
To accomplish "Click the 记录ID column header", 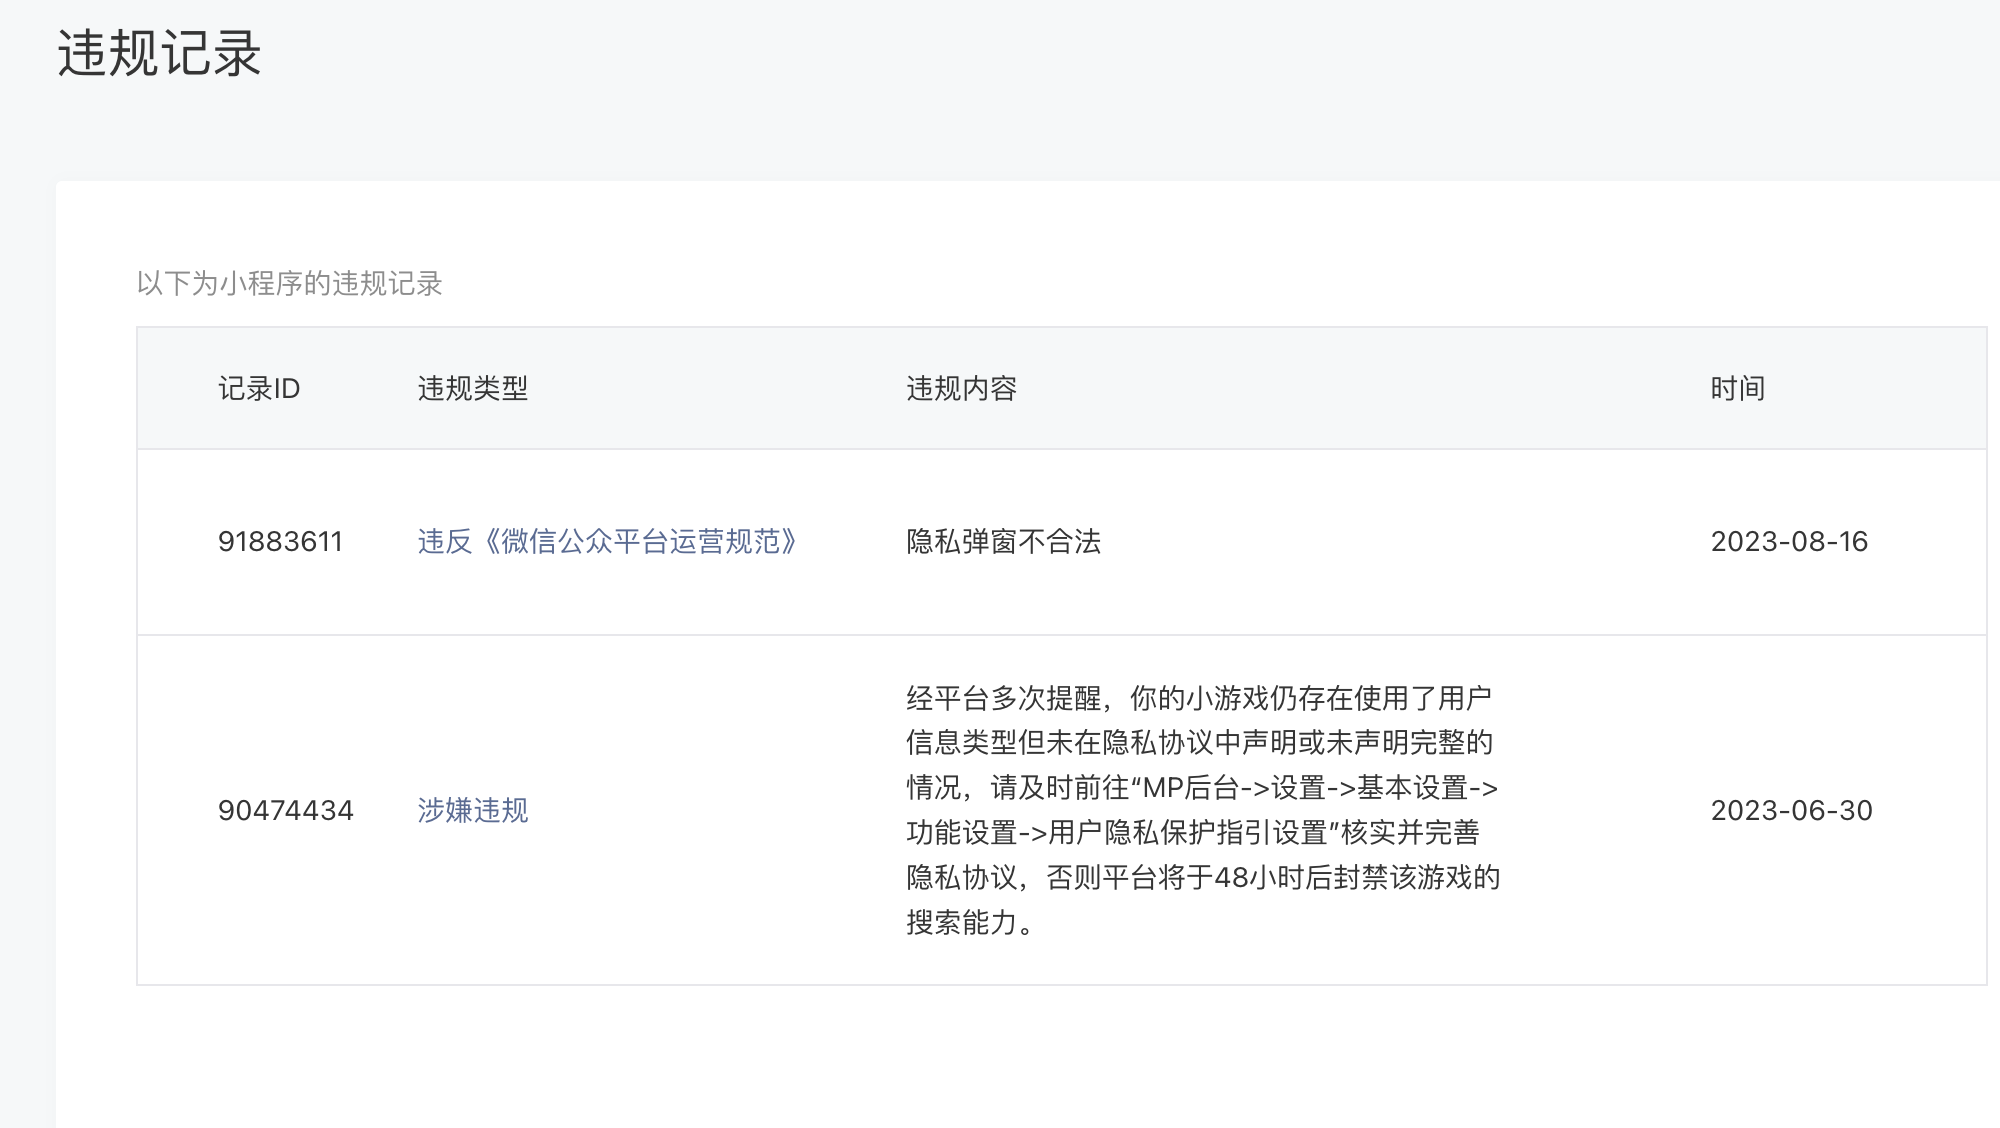I will pyautogui.click(x=259, y=389).
